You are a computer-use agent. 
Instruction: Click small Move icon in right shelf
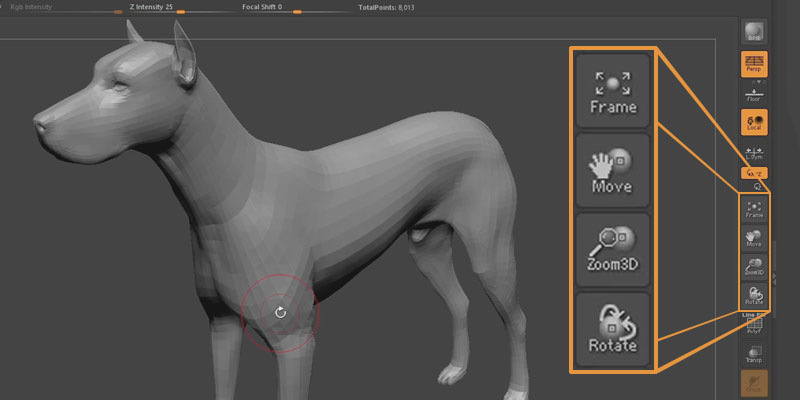coord(754,238)
